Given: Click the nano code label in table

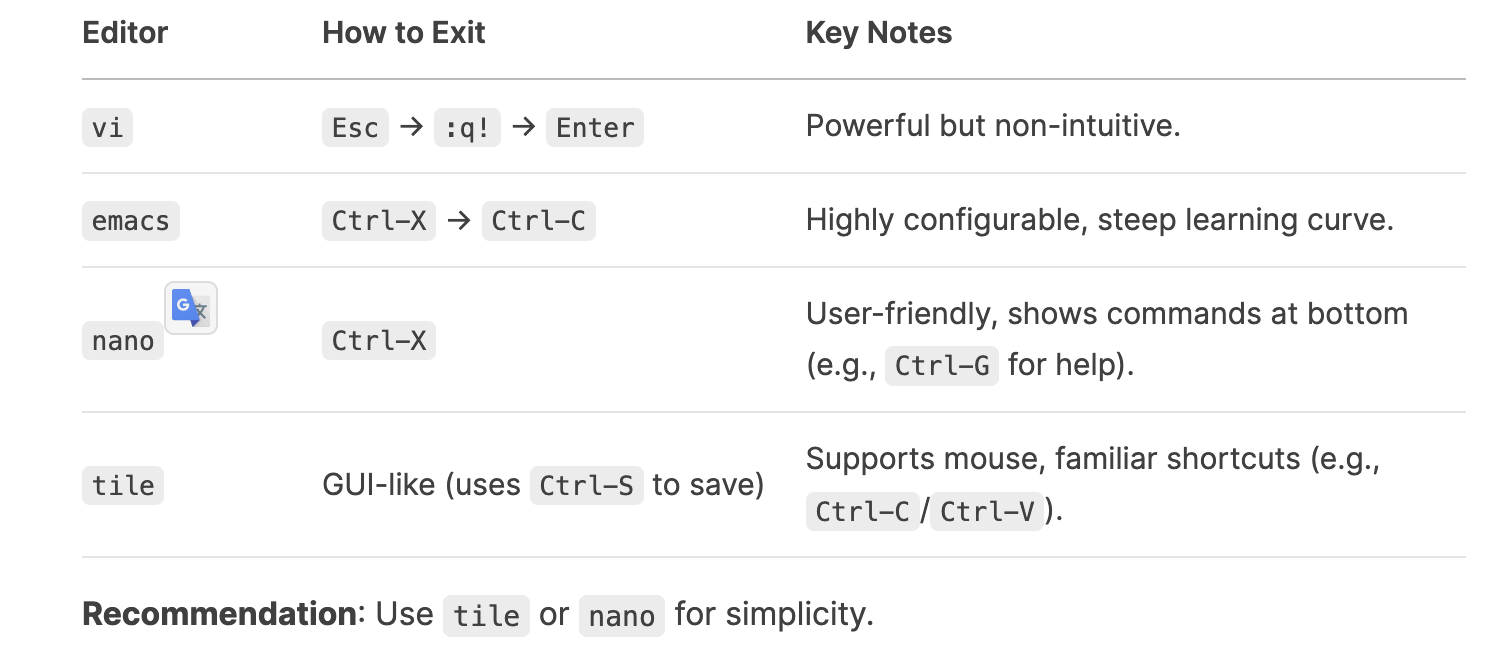Looking at the screenshot, I should 123,341.
